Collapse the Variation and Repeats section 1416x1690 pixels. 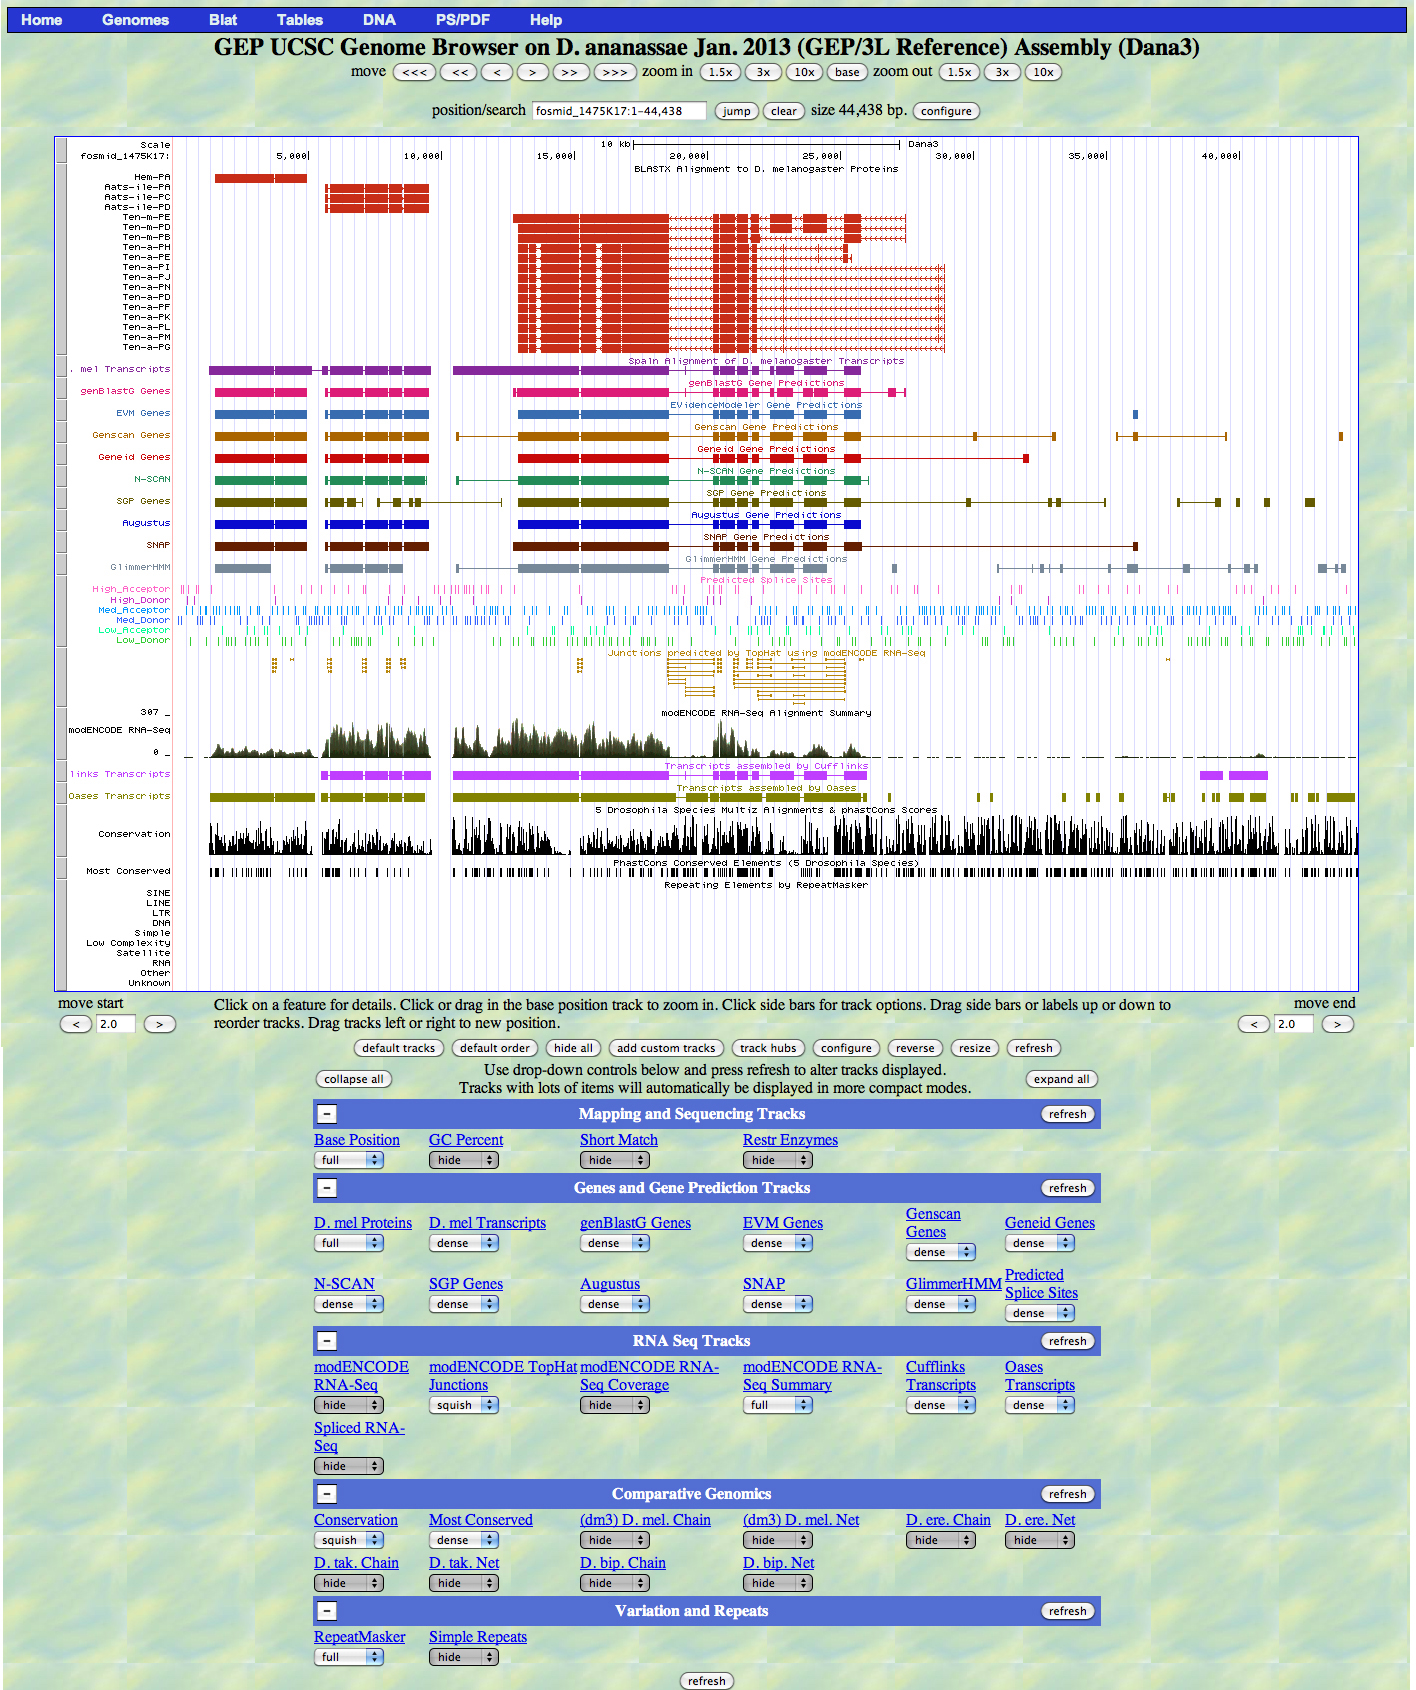[328, 1611]
